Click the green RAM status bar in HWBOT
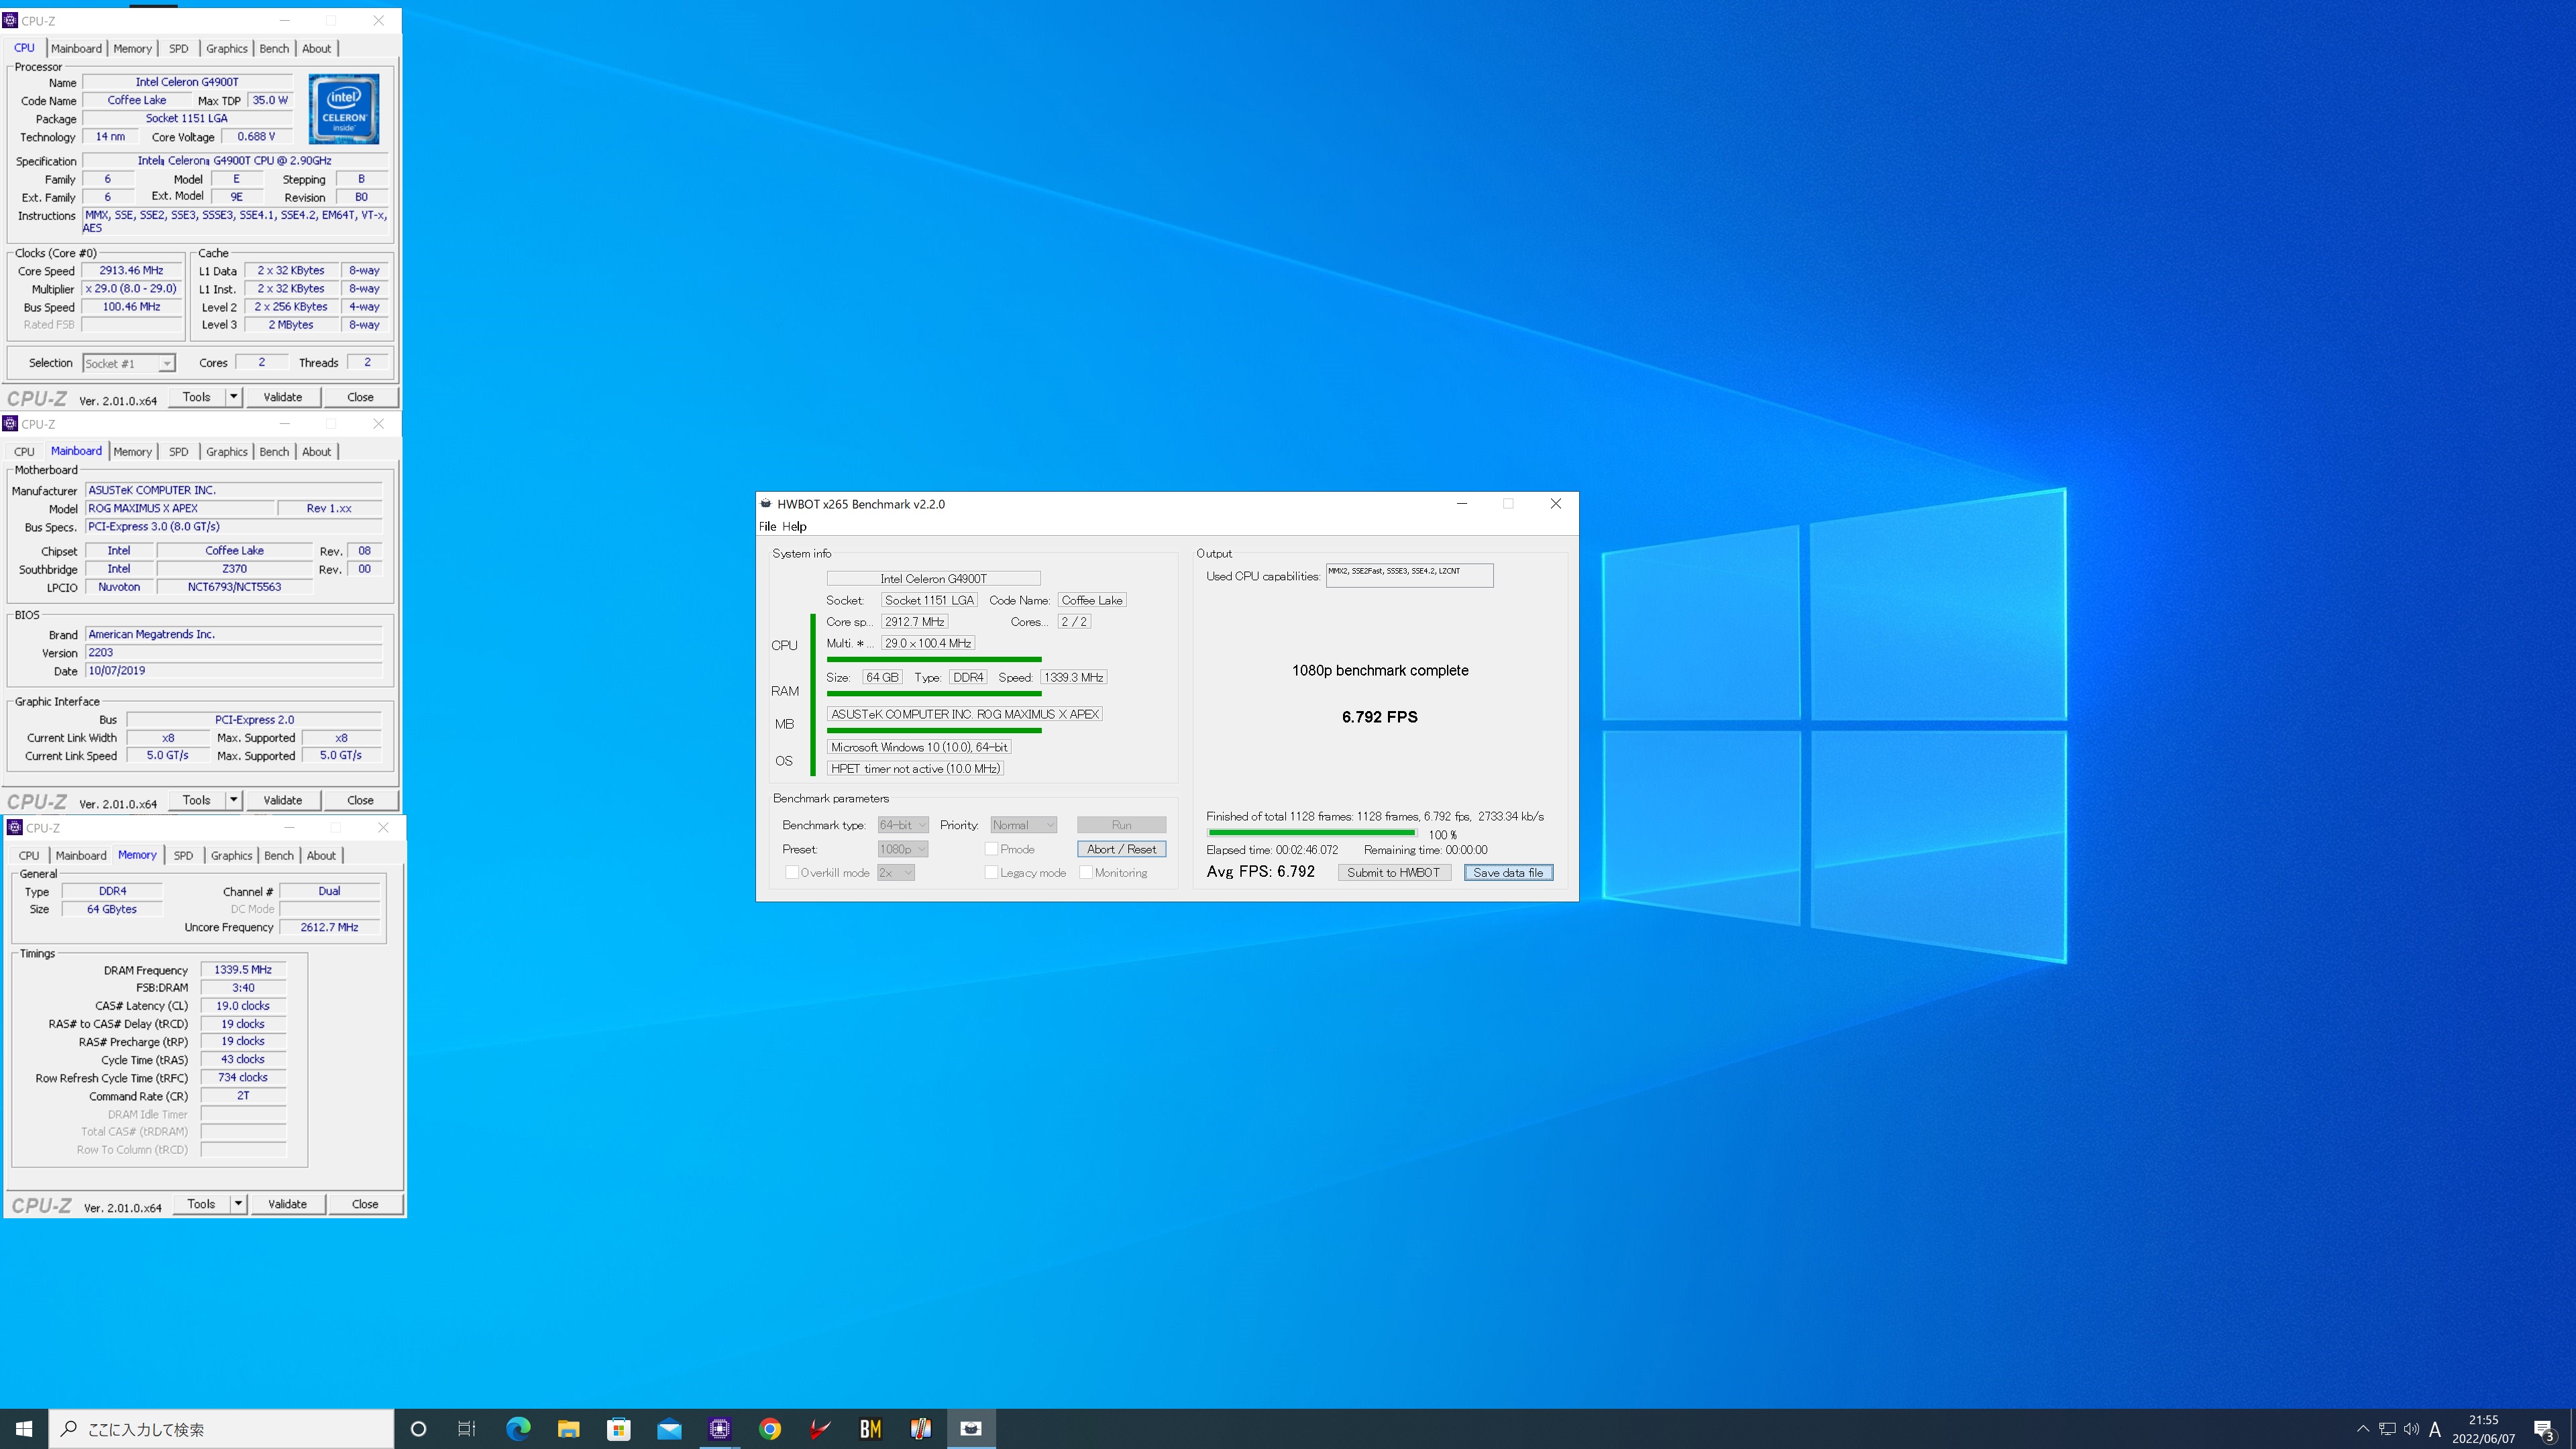Viewport: 2576px width, 1449px height. 934,693
